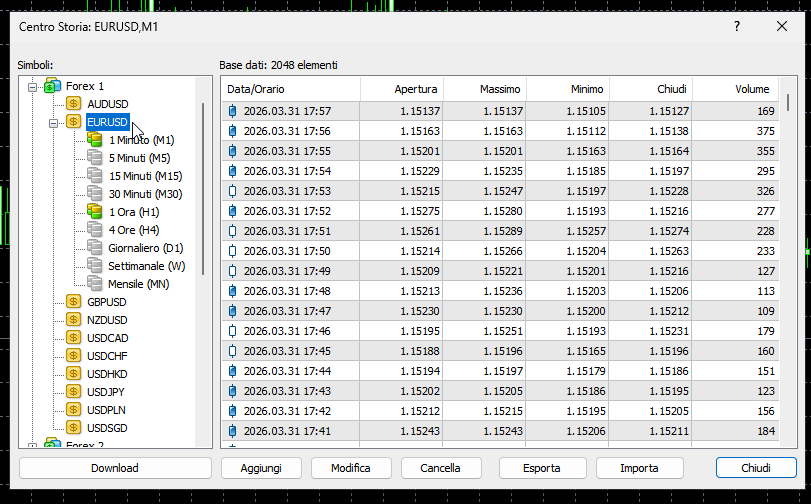Expand the Forex 2 tree group

32,445
